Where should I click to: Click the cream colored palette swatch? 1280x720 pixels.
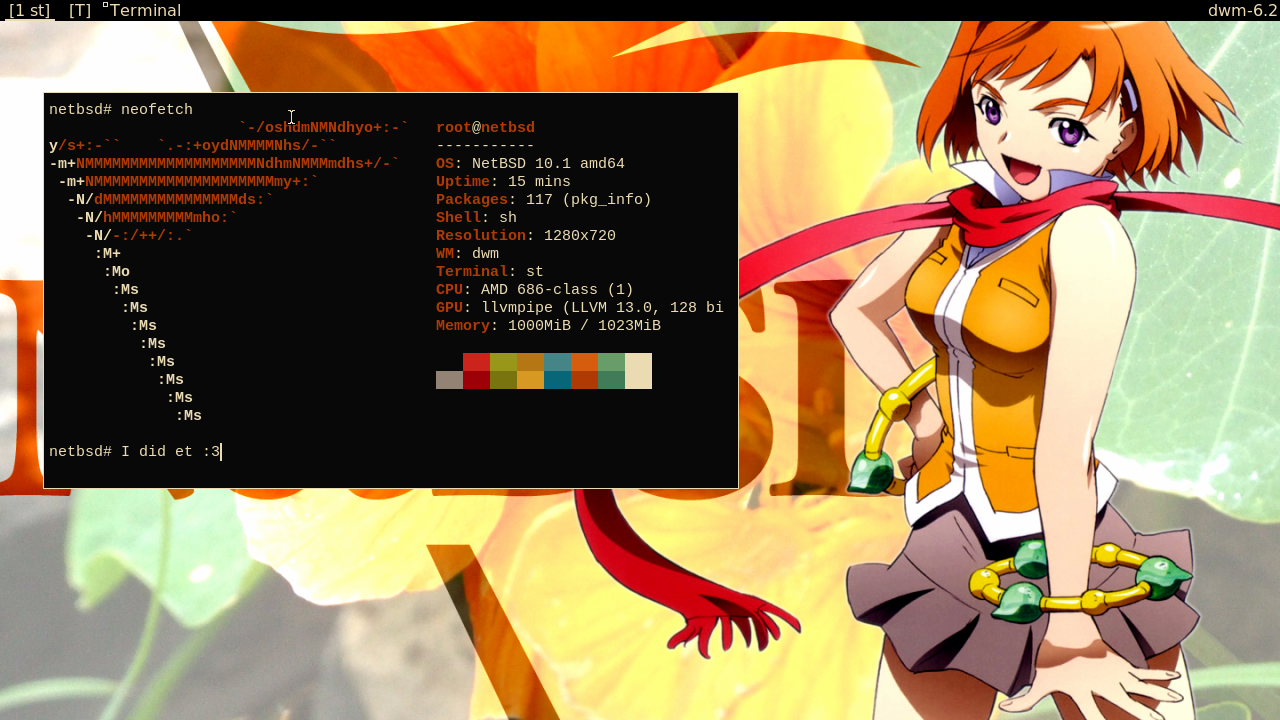[638, 371]
